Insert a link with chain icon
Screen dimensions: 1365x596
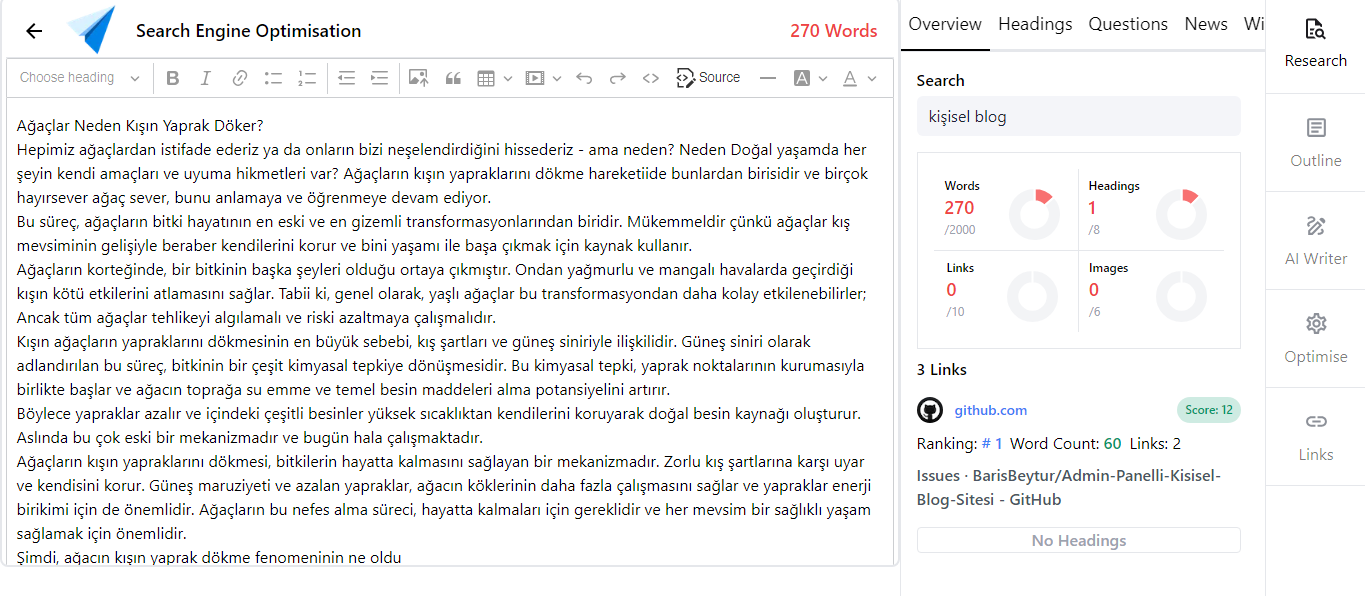240,78
